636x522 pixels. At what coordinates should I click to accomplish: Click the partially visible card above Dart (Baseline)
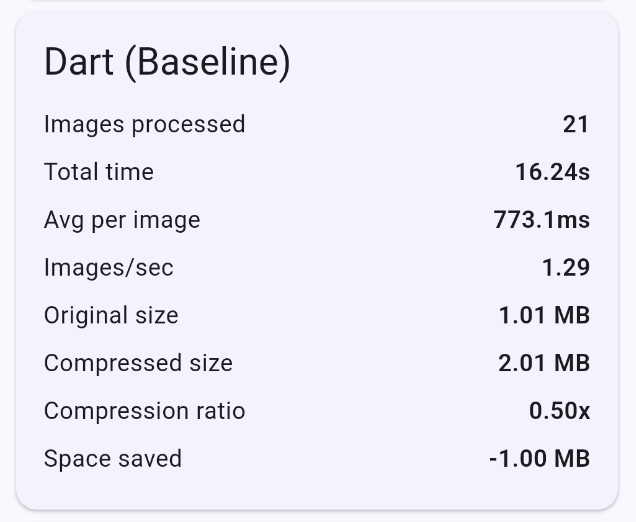(318, 2)
